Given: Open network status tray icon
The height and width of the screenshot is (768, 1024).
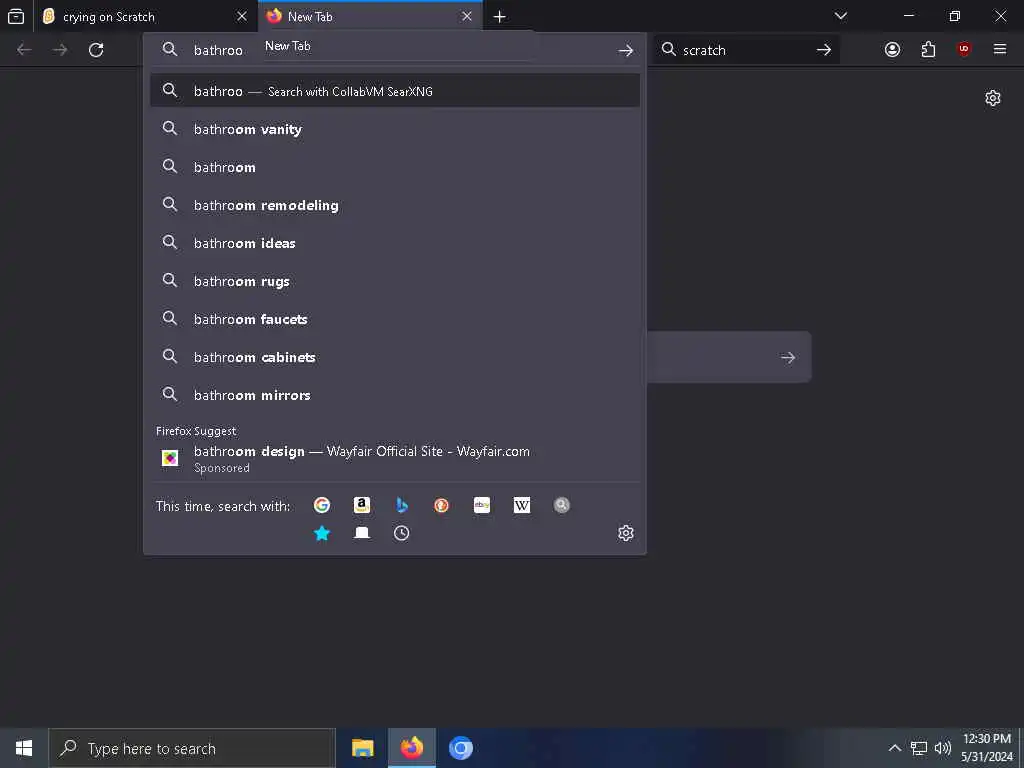Looking at the screenshot, I should [x=919, y=748].
